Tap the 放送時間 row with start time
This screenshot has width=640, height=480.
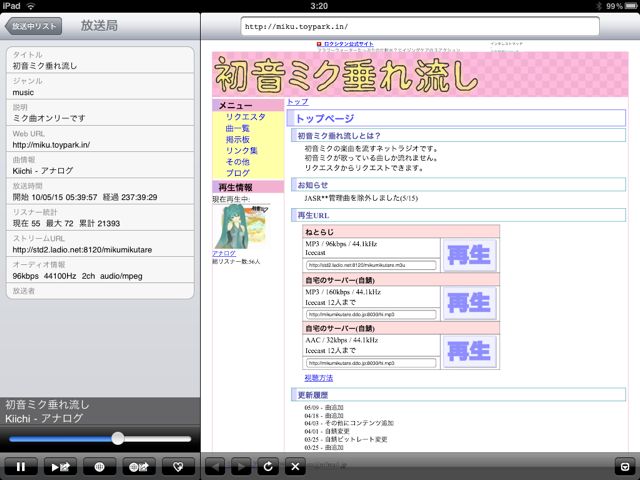click(x=100, y=191)
